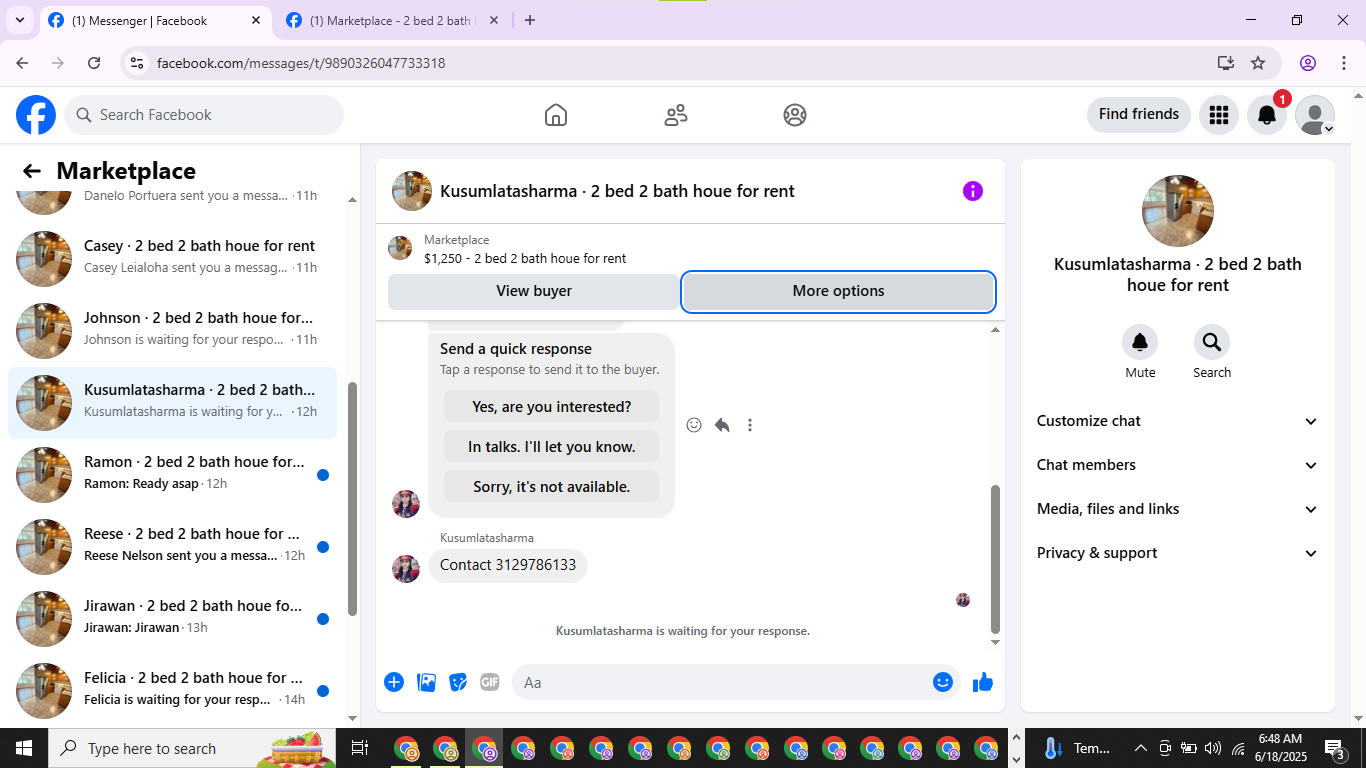Click the Windows taskbar search box
This screenshot has width=1366, height=768.
tap(194, 748)
